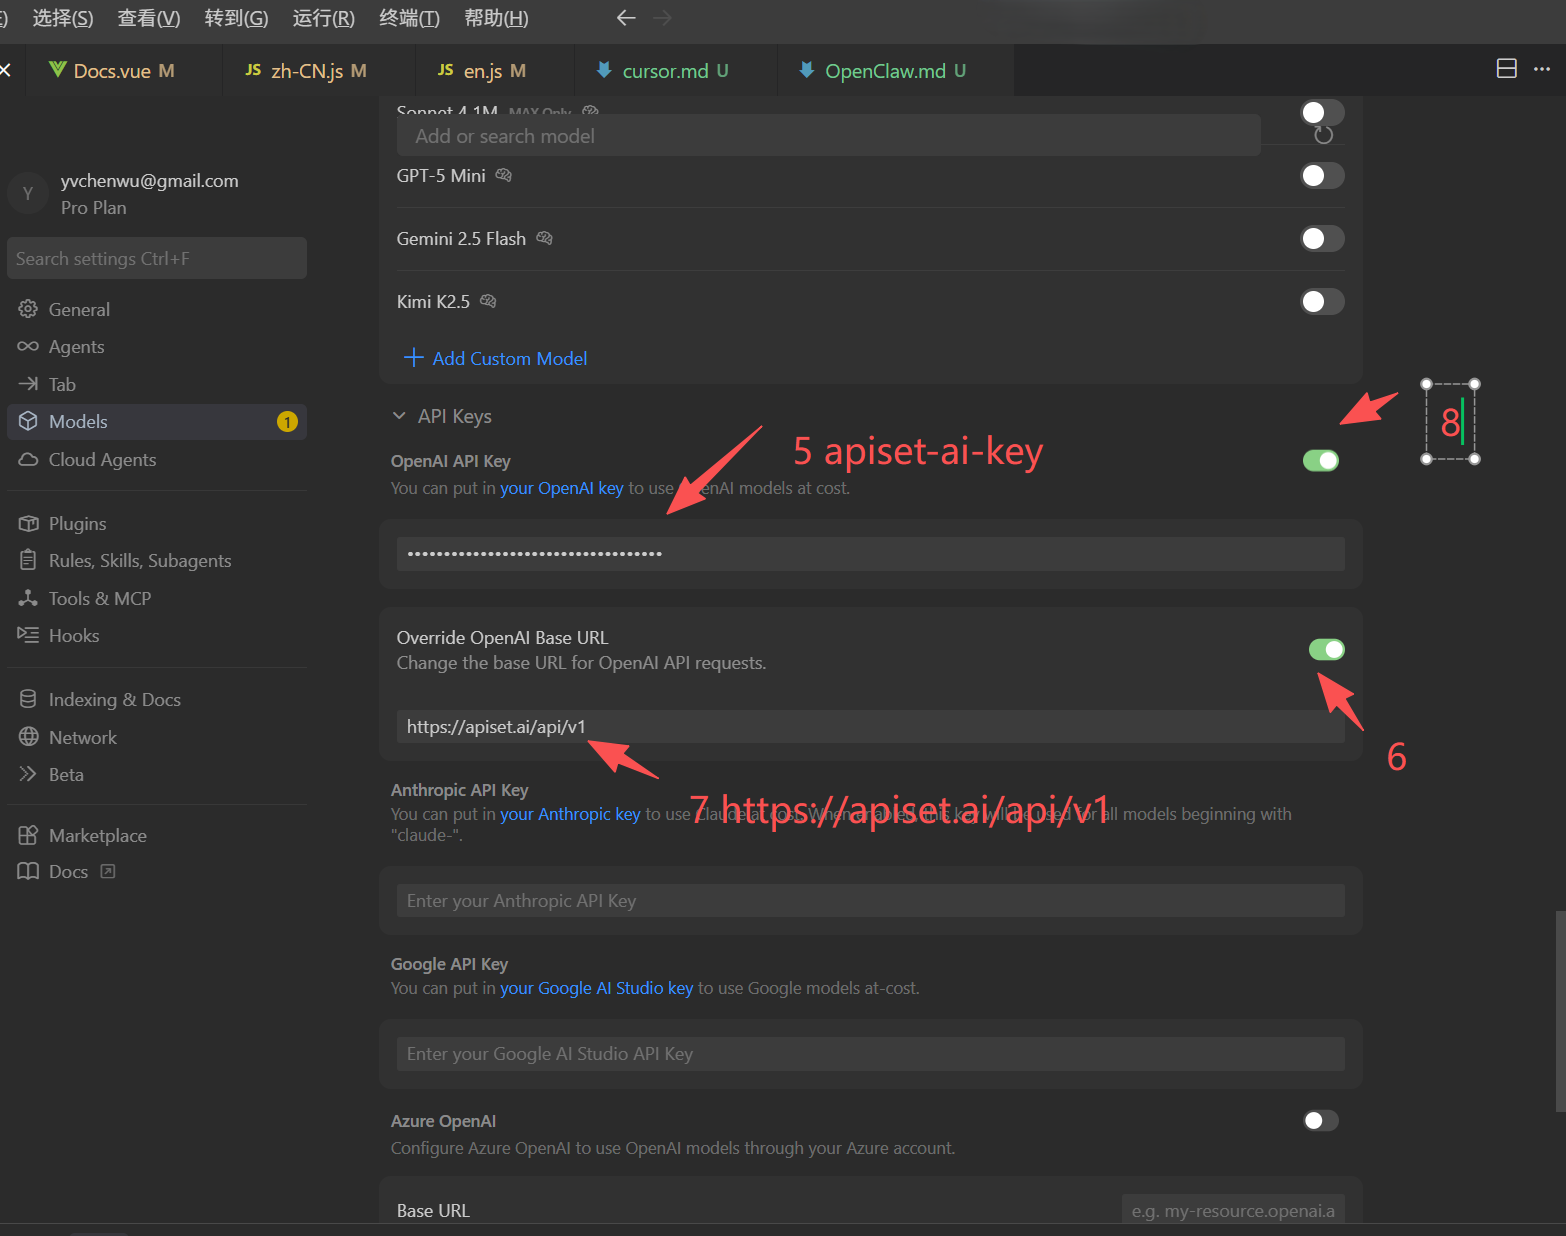Image resolution: width=1566 pixels, height=1236 pixels.
Task: Open the your Anthropic key link
Action: (x=570, y=813)
